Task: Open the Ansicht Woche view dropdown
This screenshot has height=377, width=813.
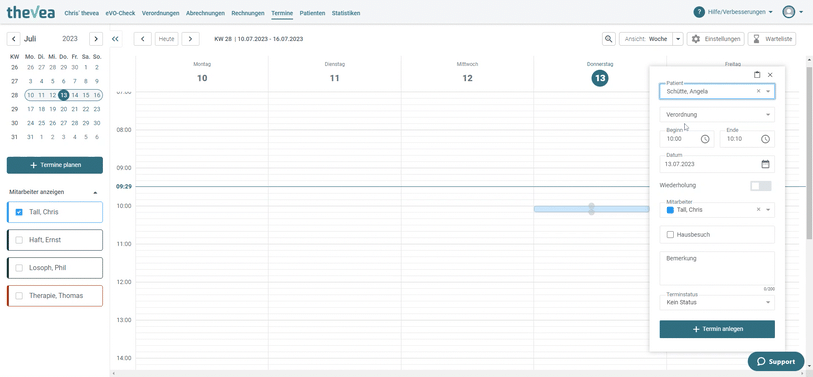Action: coord(678,39)
